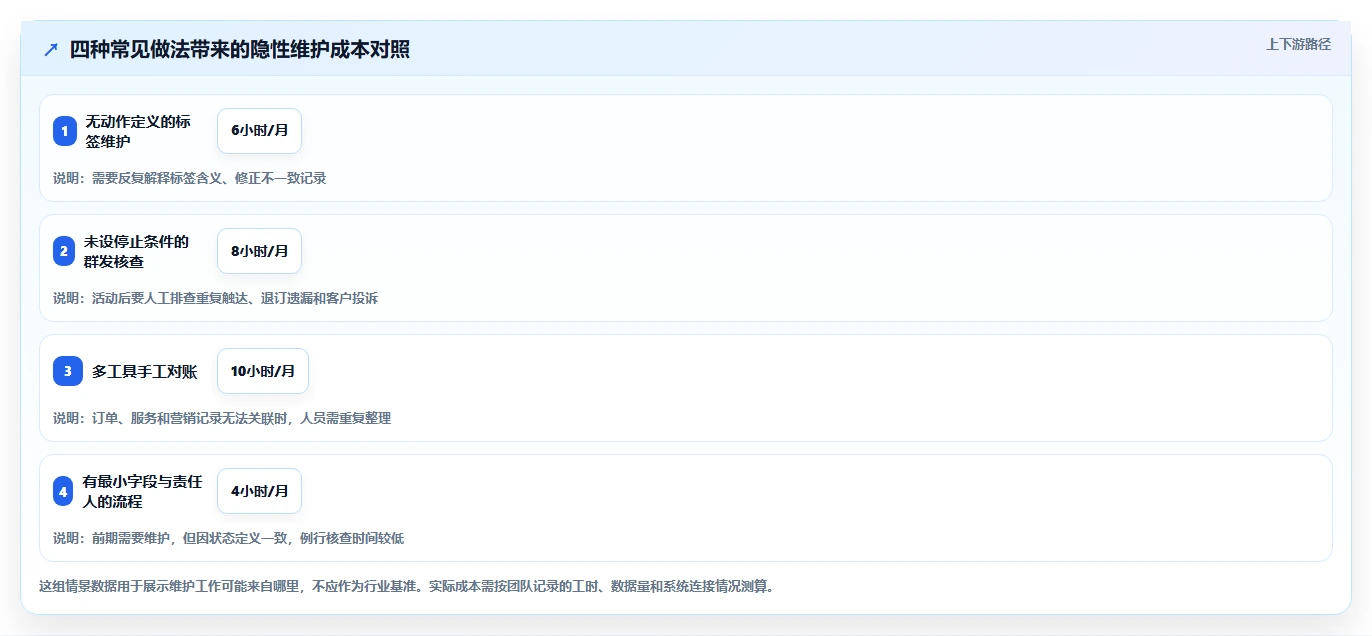Open the 上下游路径 link
This screenshot has height=636, width=1372.
click(x=1298, y=44)
